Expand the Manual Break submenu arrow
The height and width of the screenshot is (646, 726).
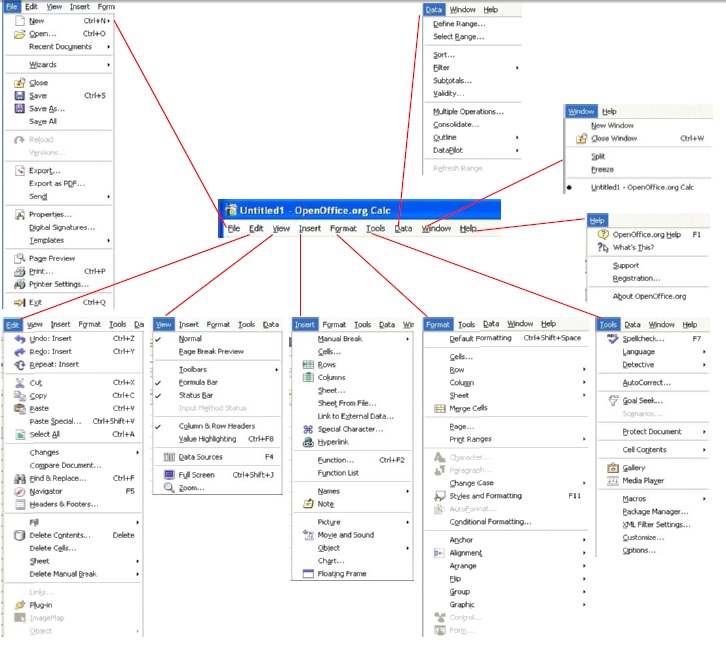pos(407,339)
